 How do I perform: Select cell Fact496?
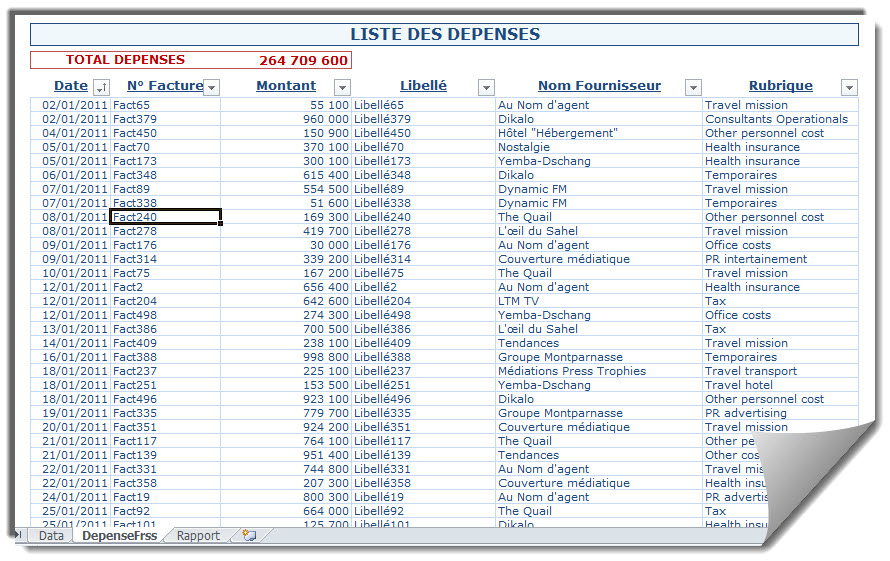(165, 399)
